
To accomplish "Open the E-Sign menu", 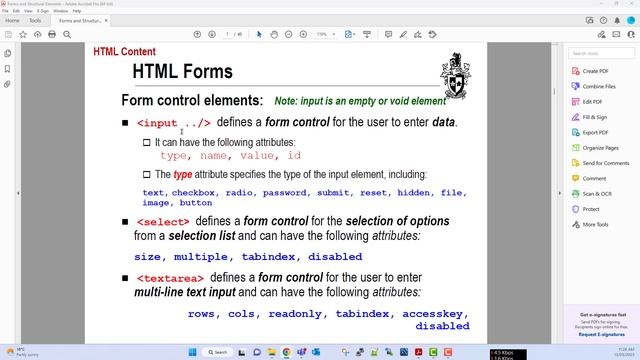I will (43, 11).
